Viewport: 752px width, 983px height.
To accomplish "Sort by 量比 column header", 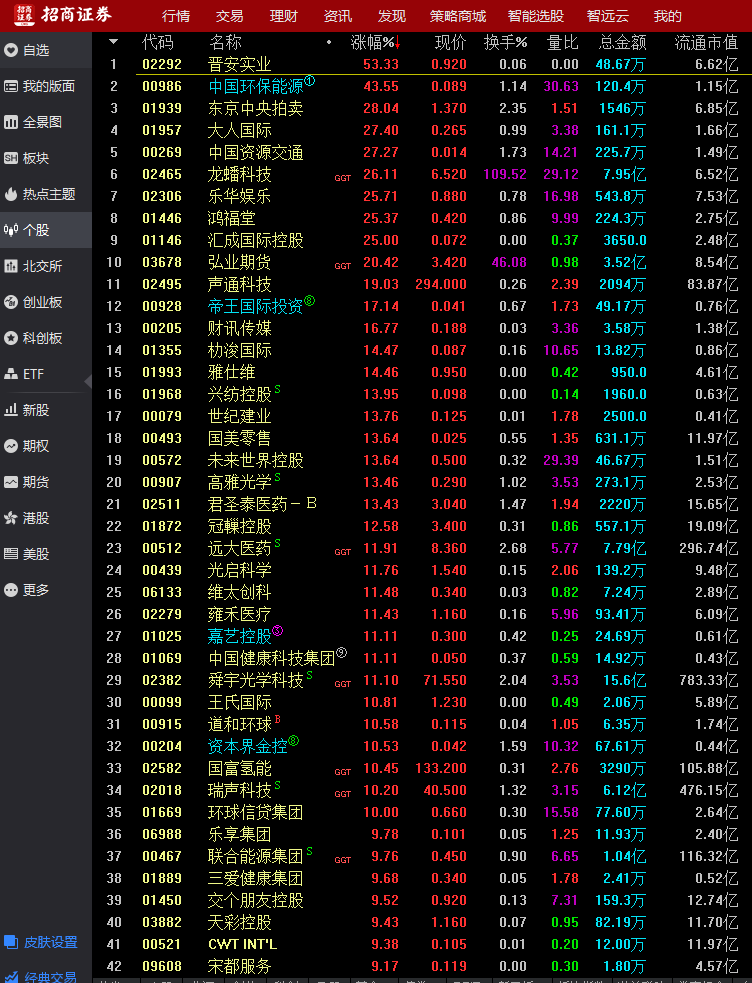I will coord(563,43).
